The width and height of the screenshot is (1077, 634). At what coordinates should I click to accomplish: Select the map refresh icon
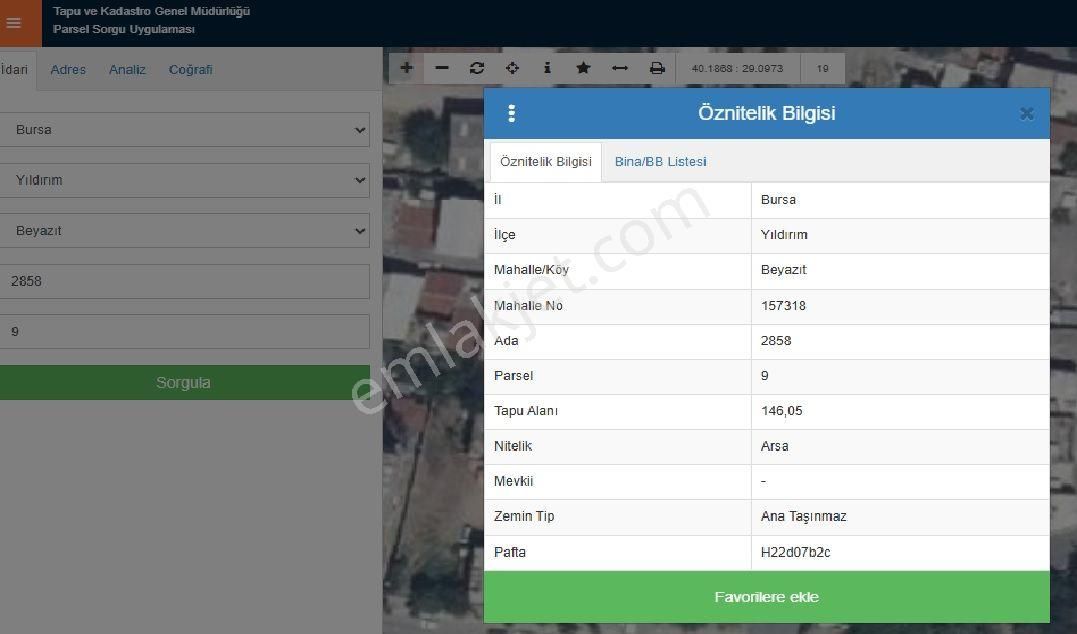477,67
